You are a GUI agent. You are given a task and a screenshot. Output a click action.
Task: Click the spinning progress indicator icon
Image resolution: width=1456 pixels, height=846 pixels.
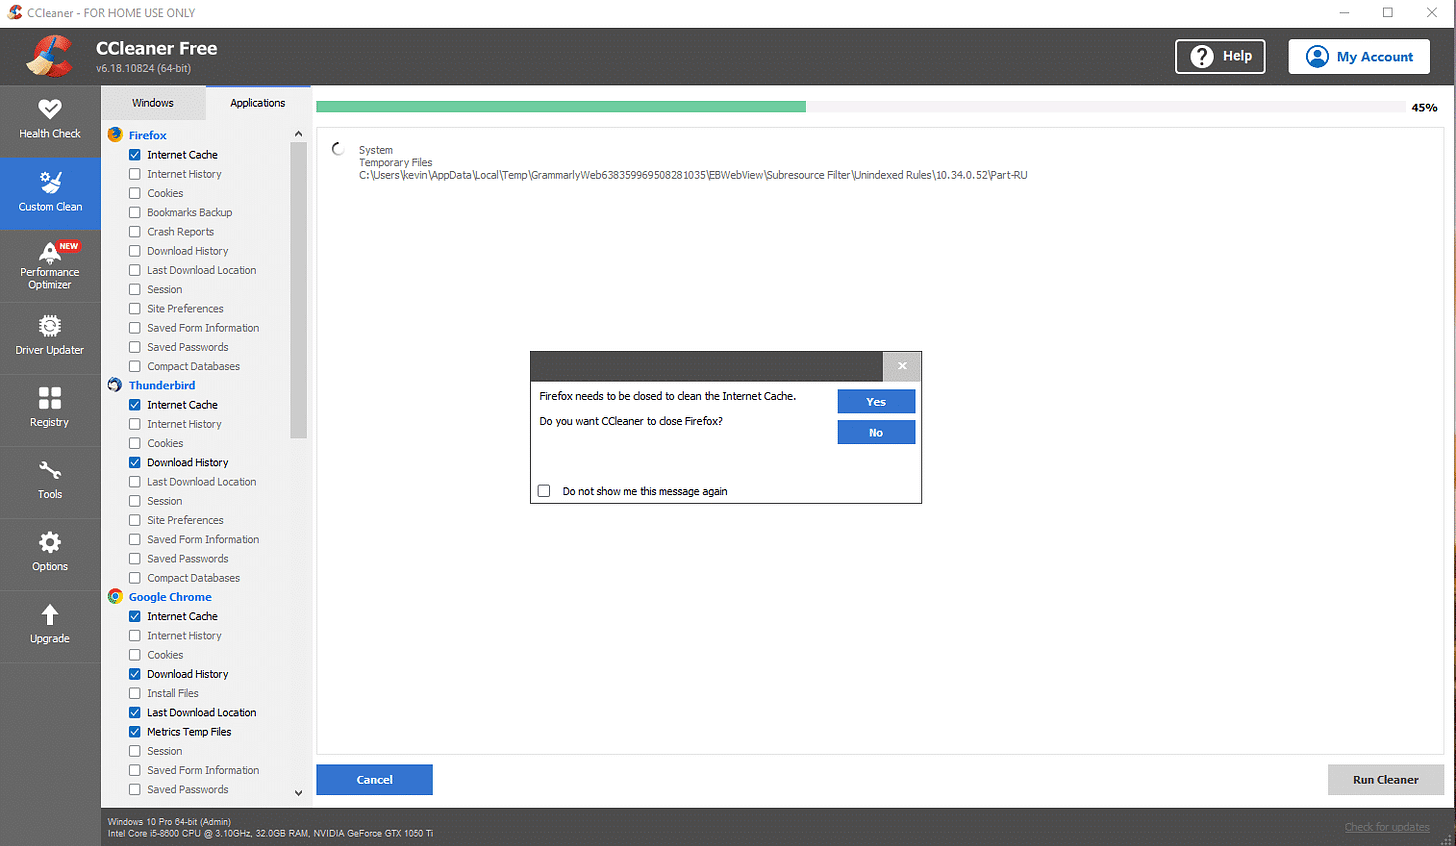coord(338,149)
